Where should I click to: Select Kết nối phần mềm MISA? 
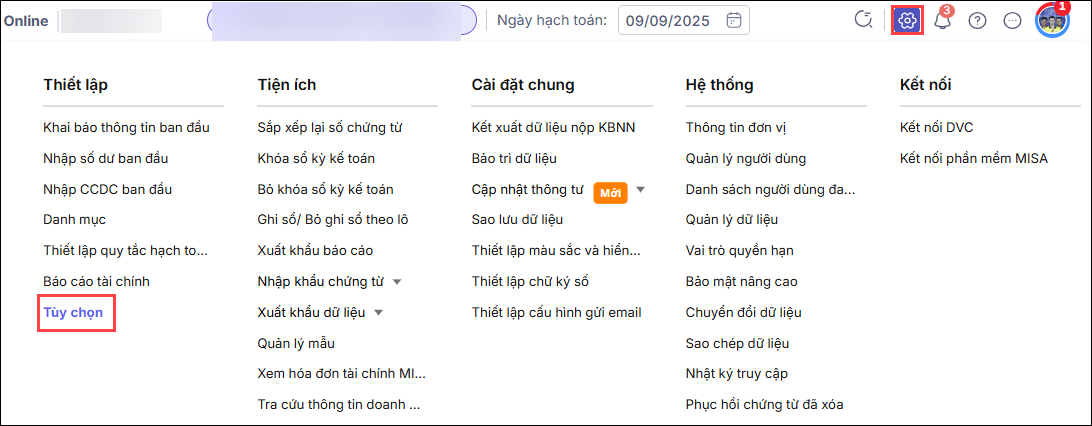[974, 159]
